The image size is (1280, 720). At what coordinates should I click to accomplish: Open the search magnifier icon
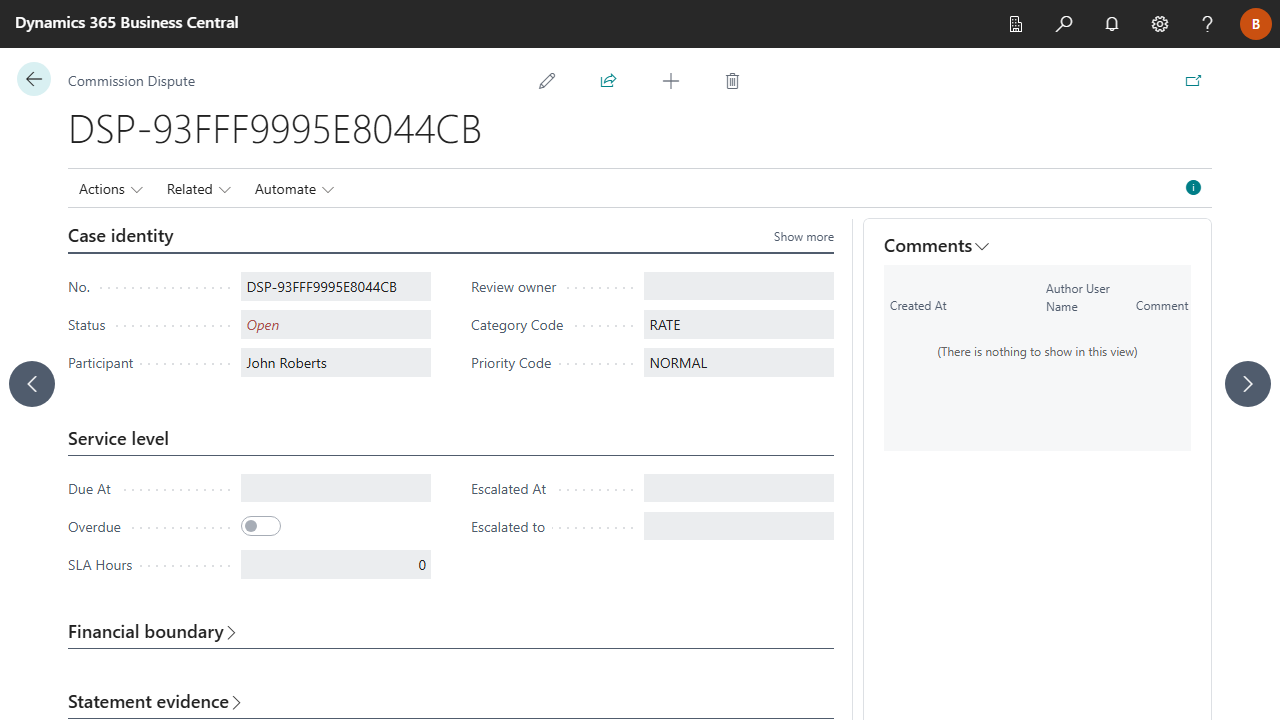(1064, 24)
